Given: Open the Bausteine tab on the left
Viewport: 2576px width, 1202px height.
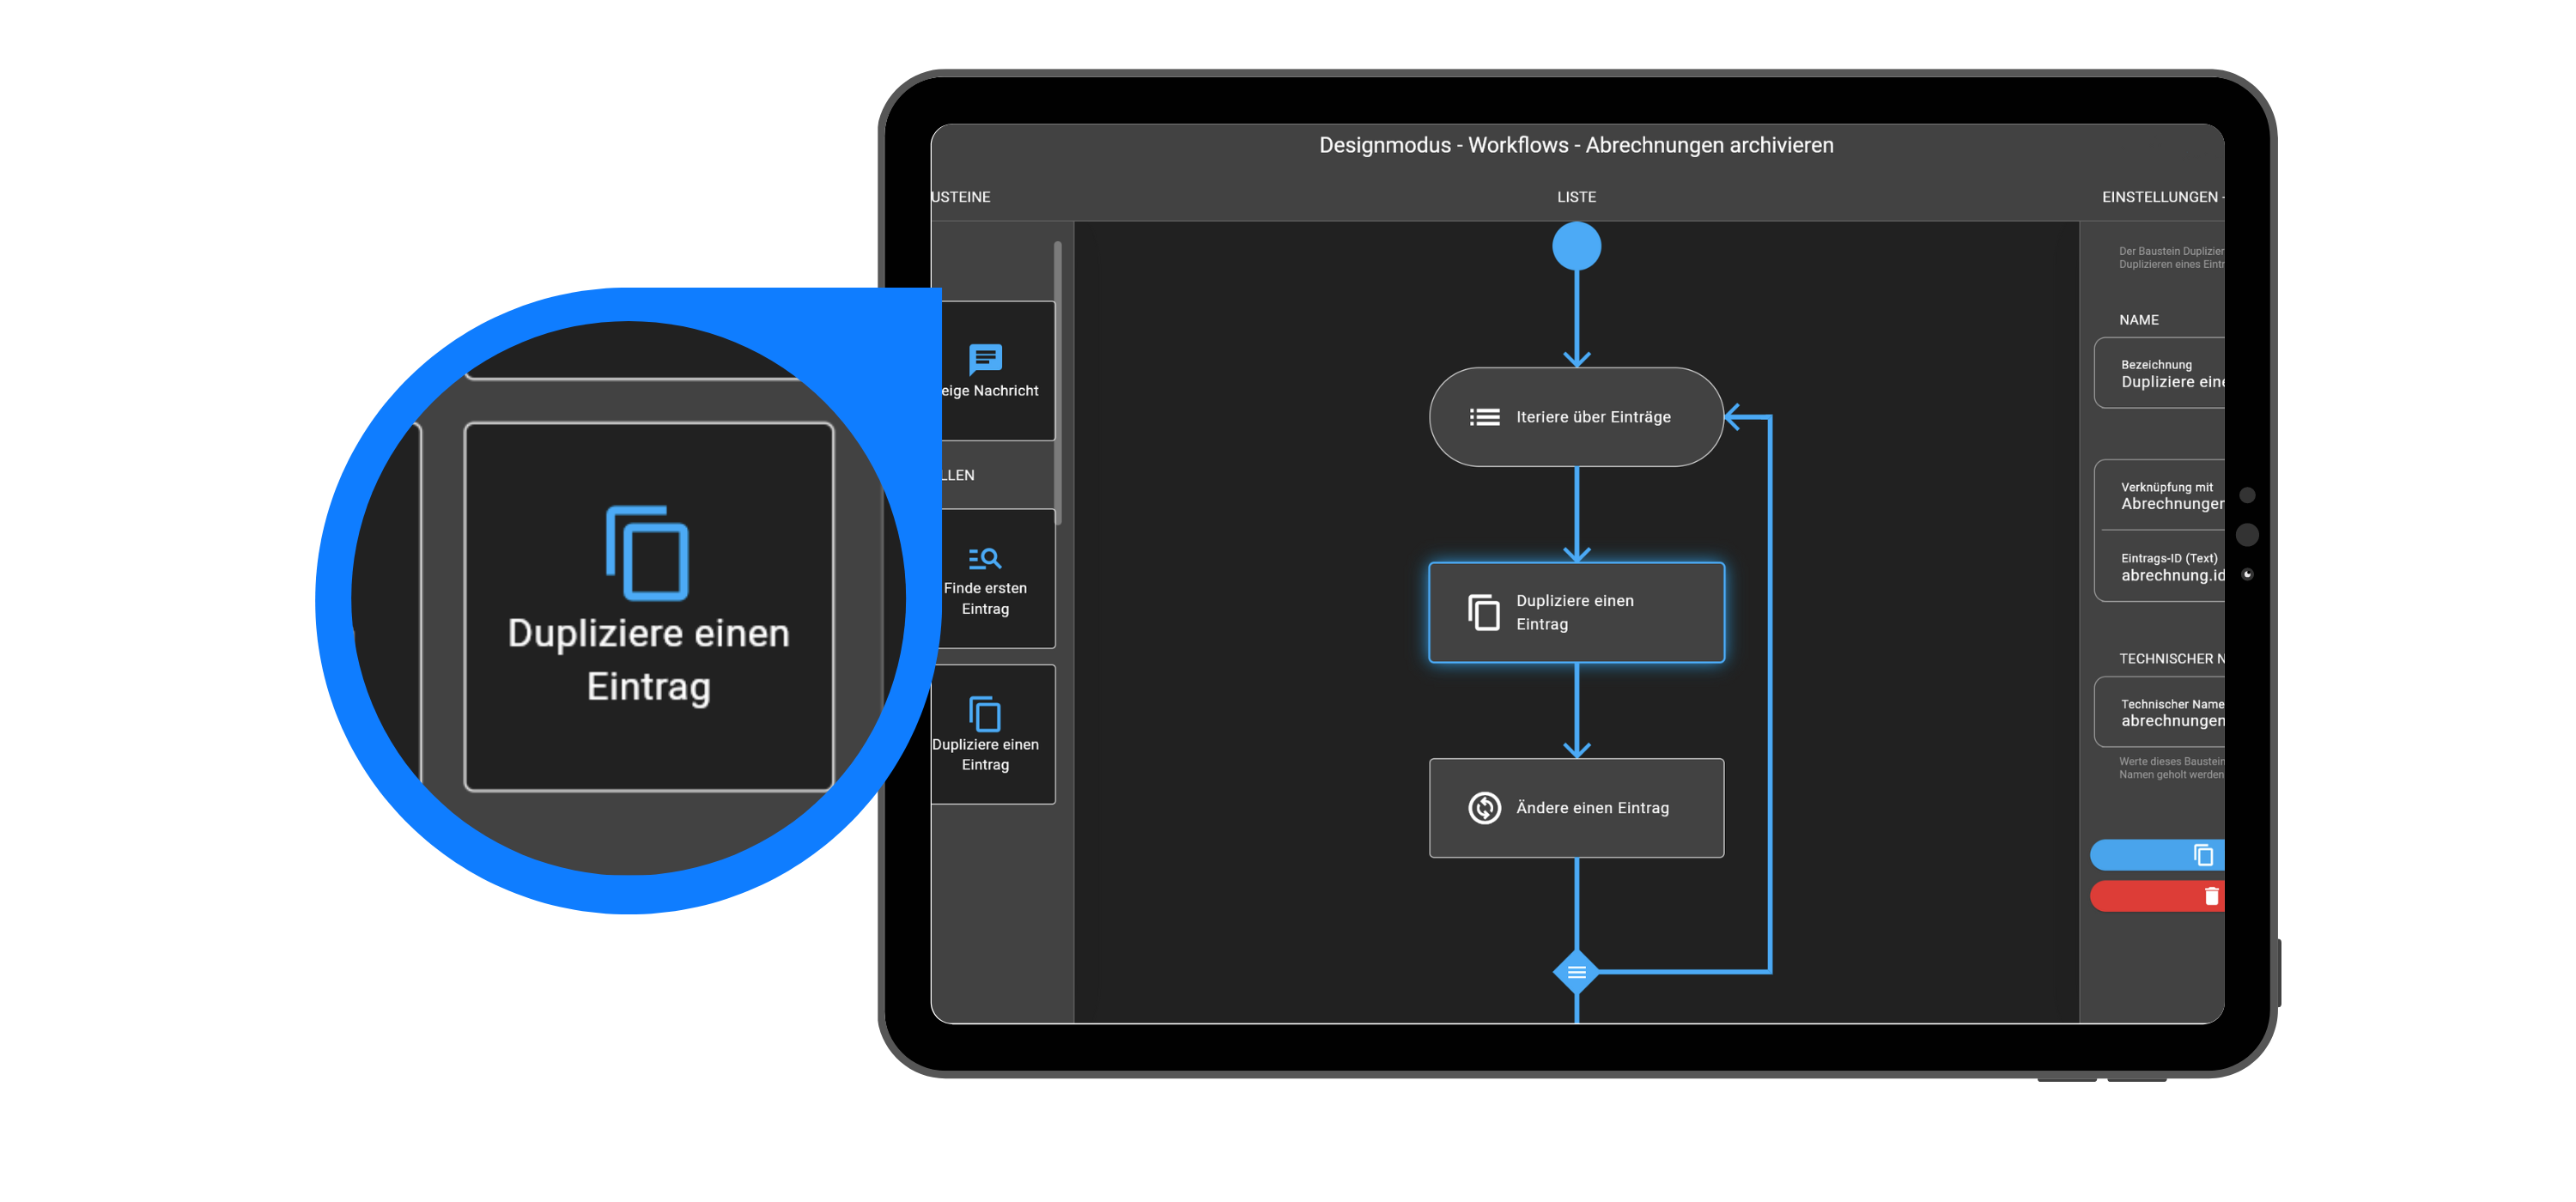Looking at the screenshot, I should [961, 197].
